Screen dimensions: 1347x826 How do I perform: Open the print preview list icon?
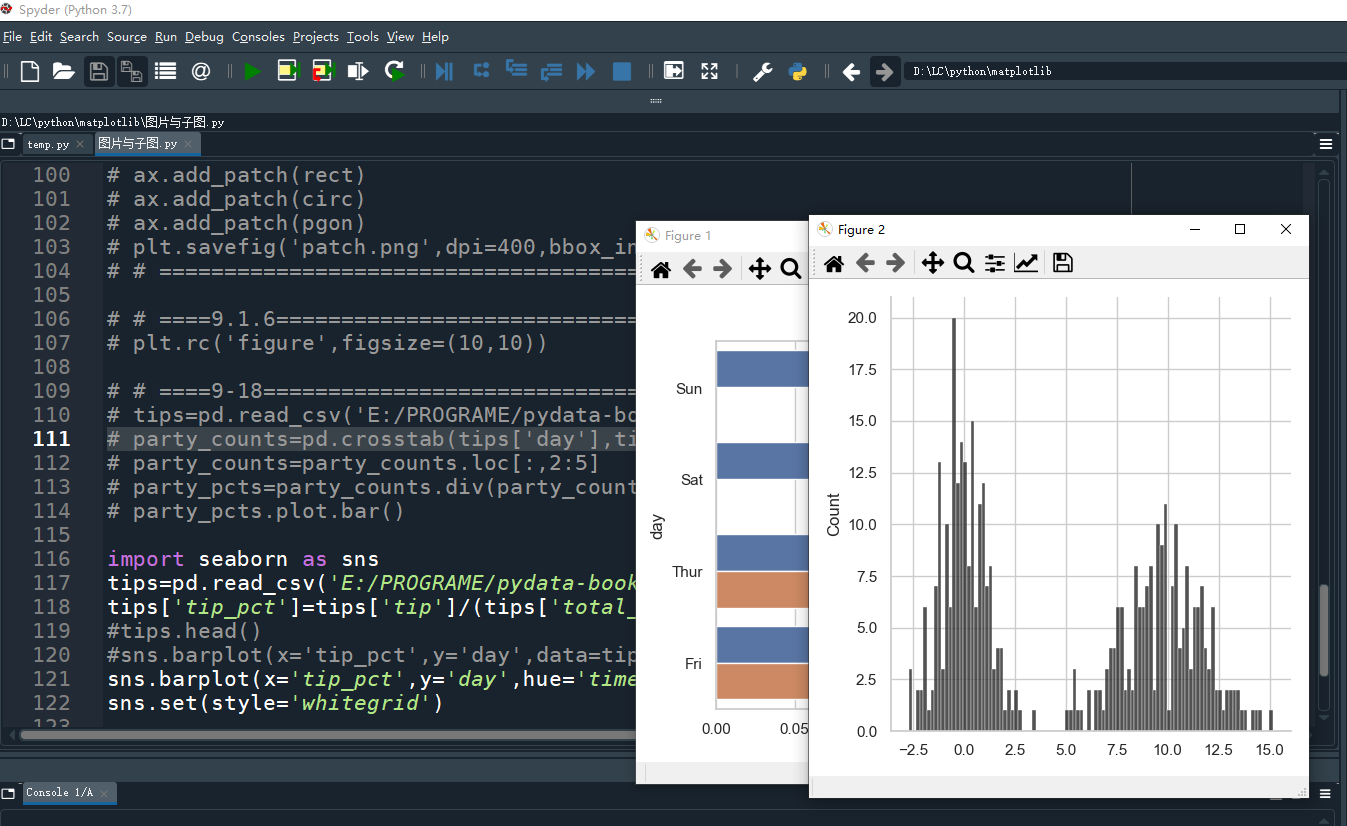pos(166,71)
